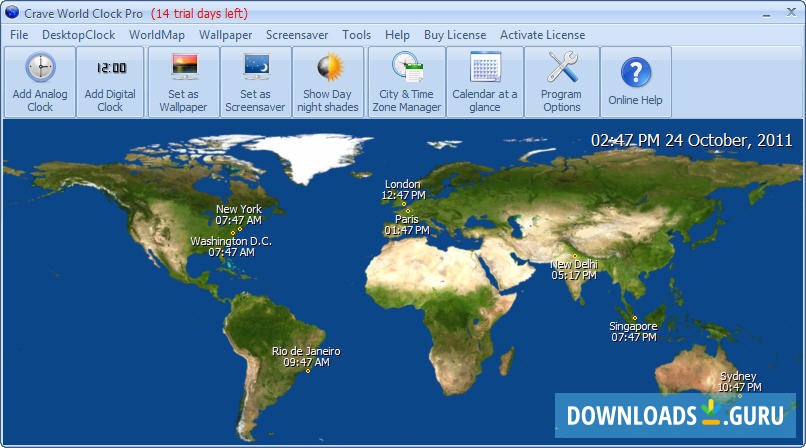This screenshot has height=448, width=806.
Task: Close the Crave World Clock window
Action: click(791, 12)
